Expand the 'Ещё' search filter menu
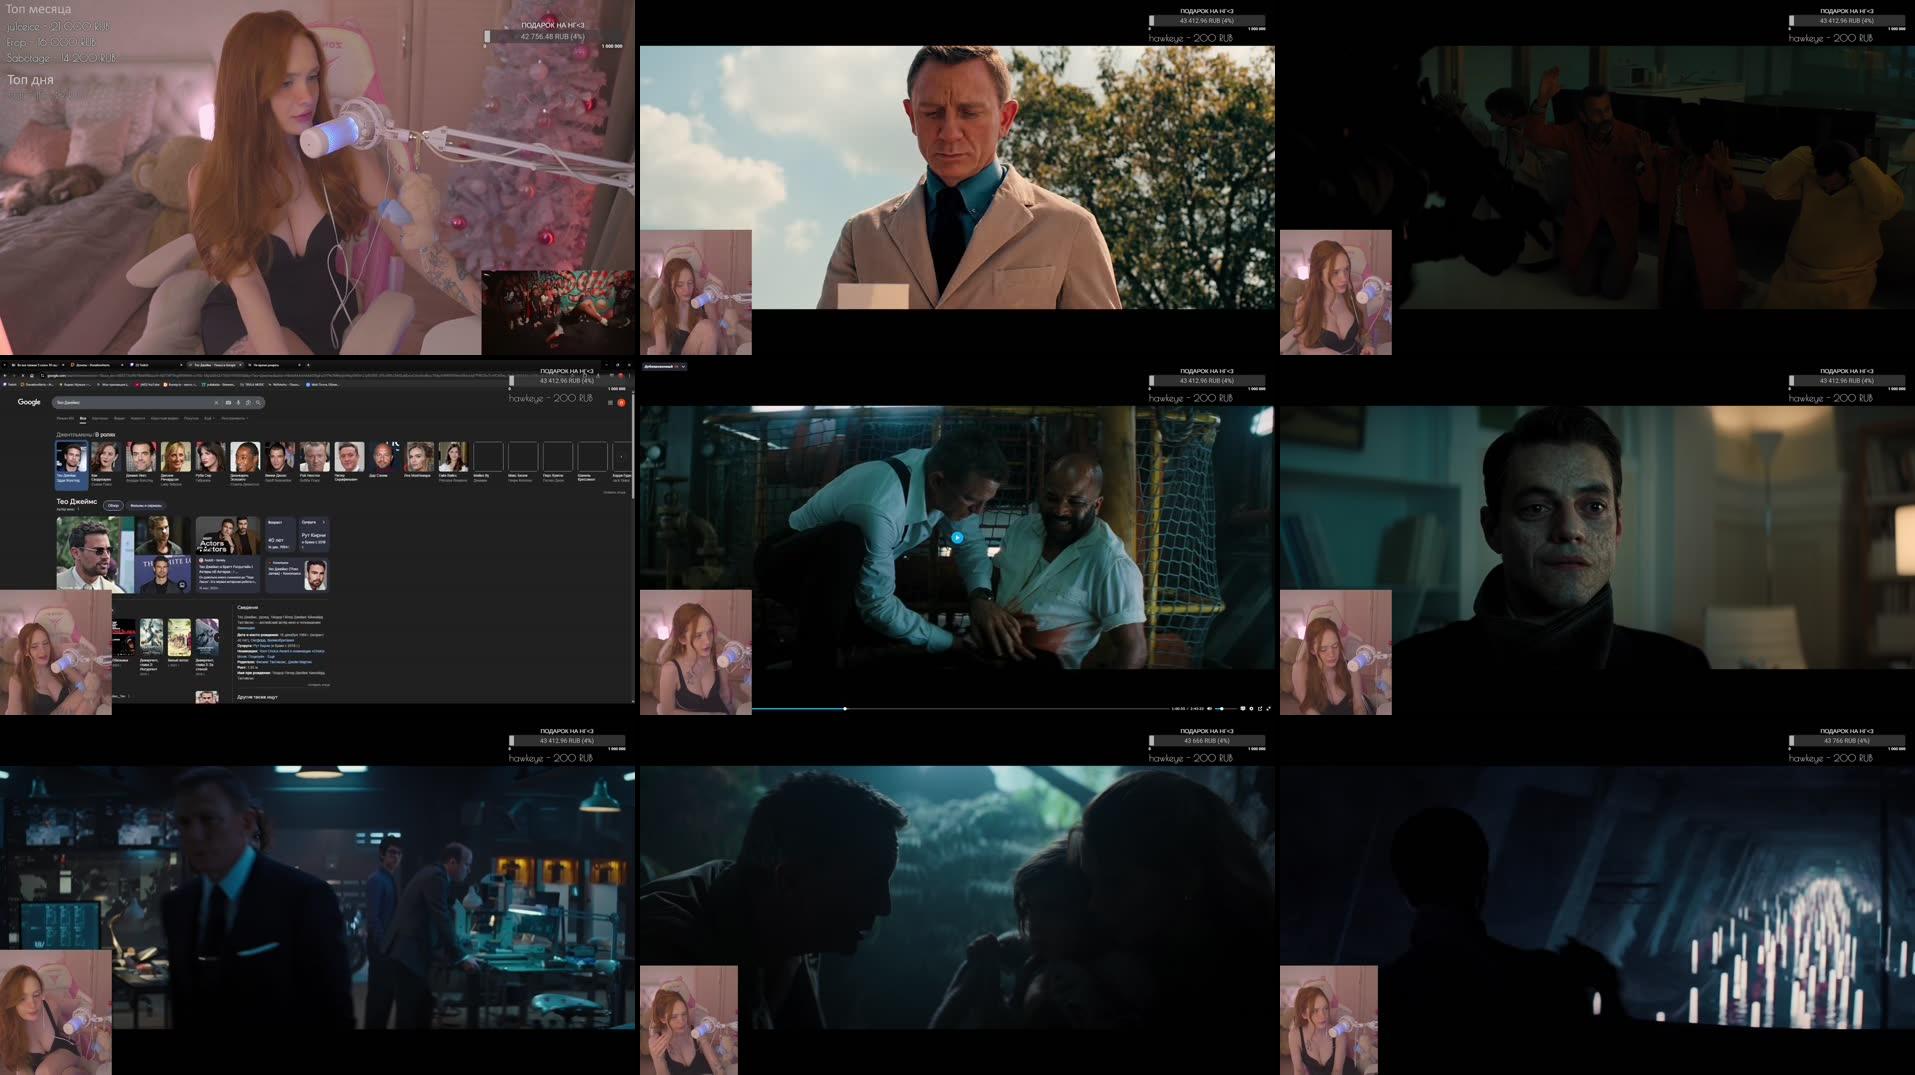This screenshot has height=1075, width=1915. click(x=209, y=418)
